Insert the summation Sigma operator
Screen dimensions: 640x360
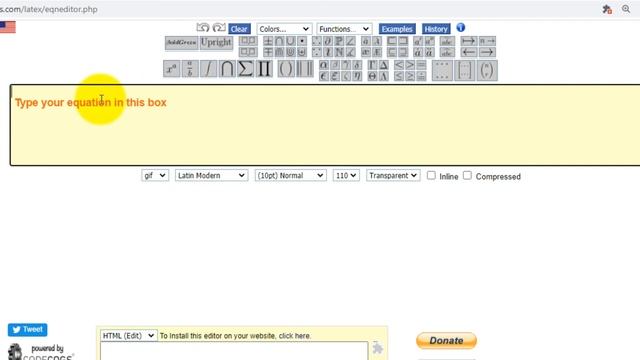coord(245,69)
